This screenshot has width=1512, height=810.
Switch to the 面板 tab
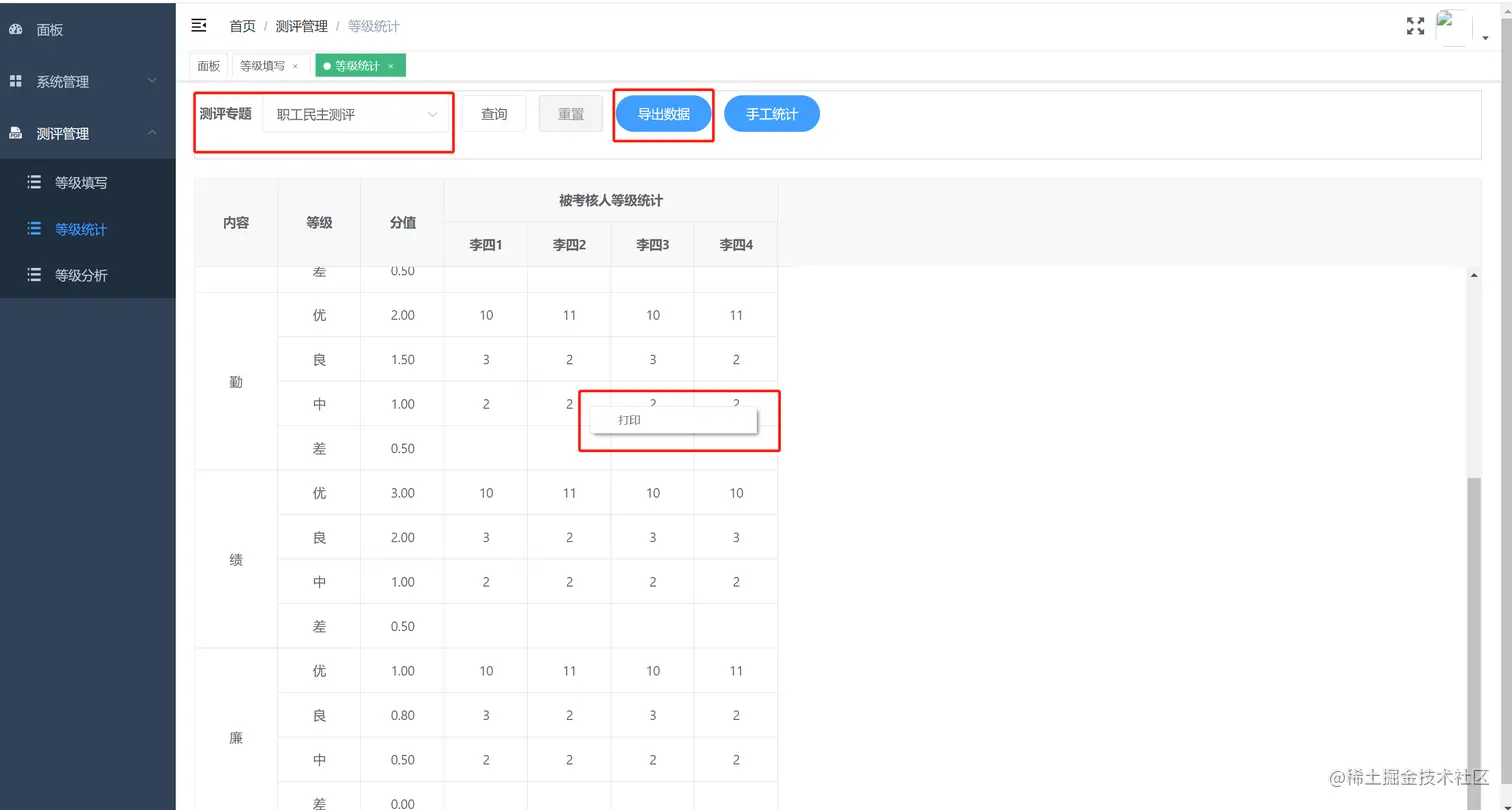click(208, 65)
